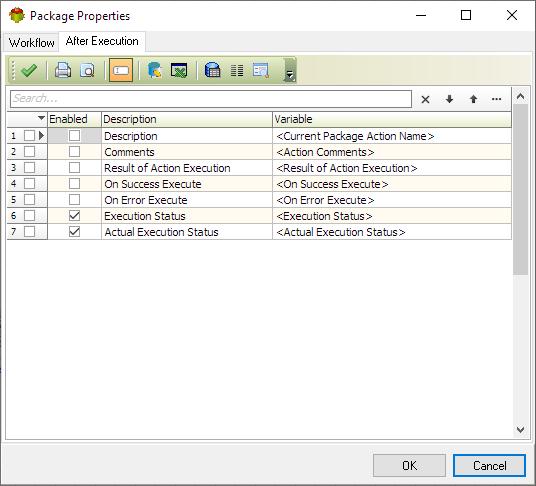Select row 5 selector checkbox

click(29, 200)
